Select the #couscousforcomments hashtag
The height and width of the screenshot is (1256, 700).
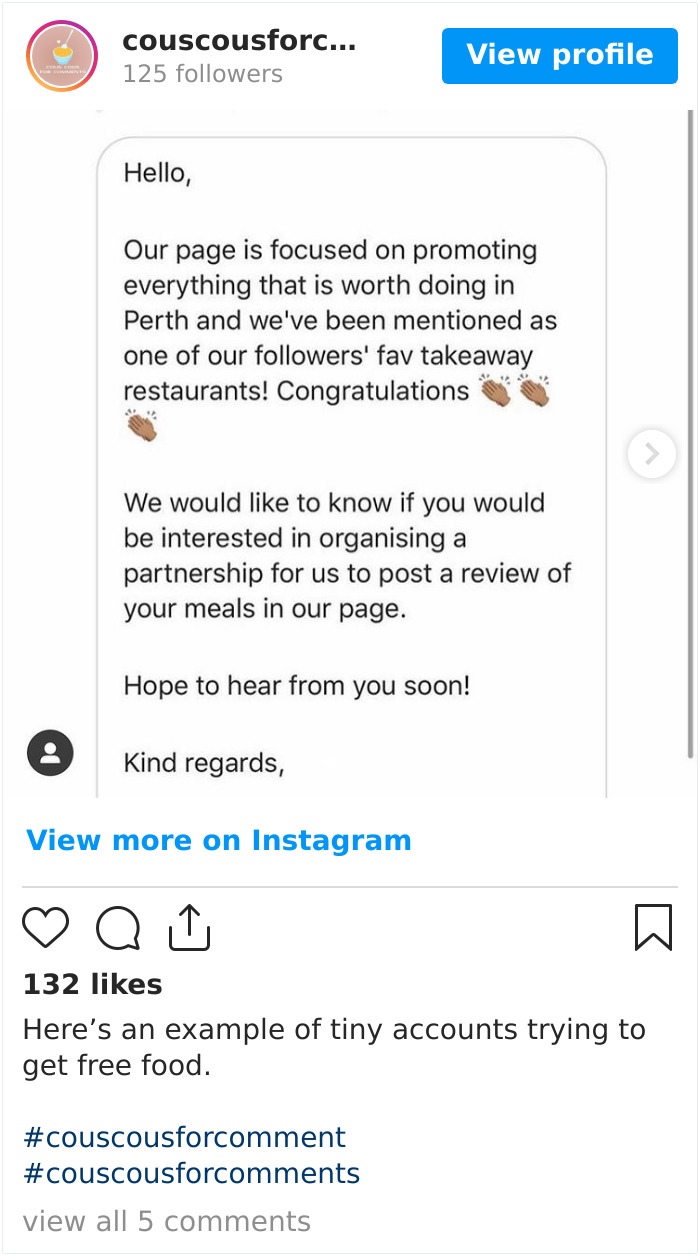pos(191,1173)
